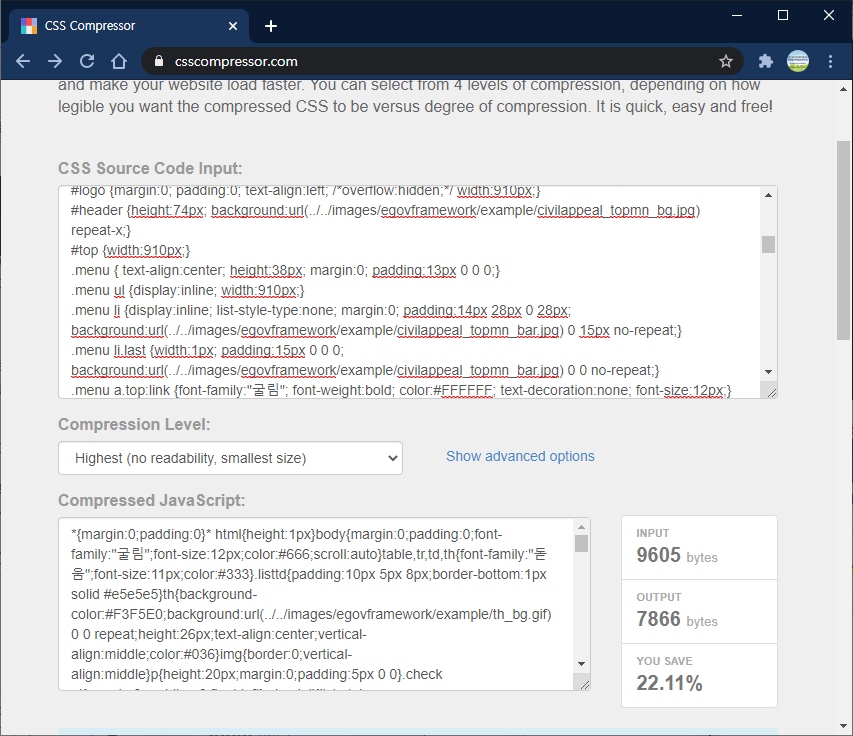Click the INPUT 9605 bytes value
Image resolution: width=853 pixels, height=736 pixels.
(x=677, y=555)
